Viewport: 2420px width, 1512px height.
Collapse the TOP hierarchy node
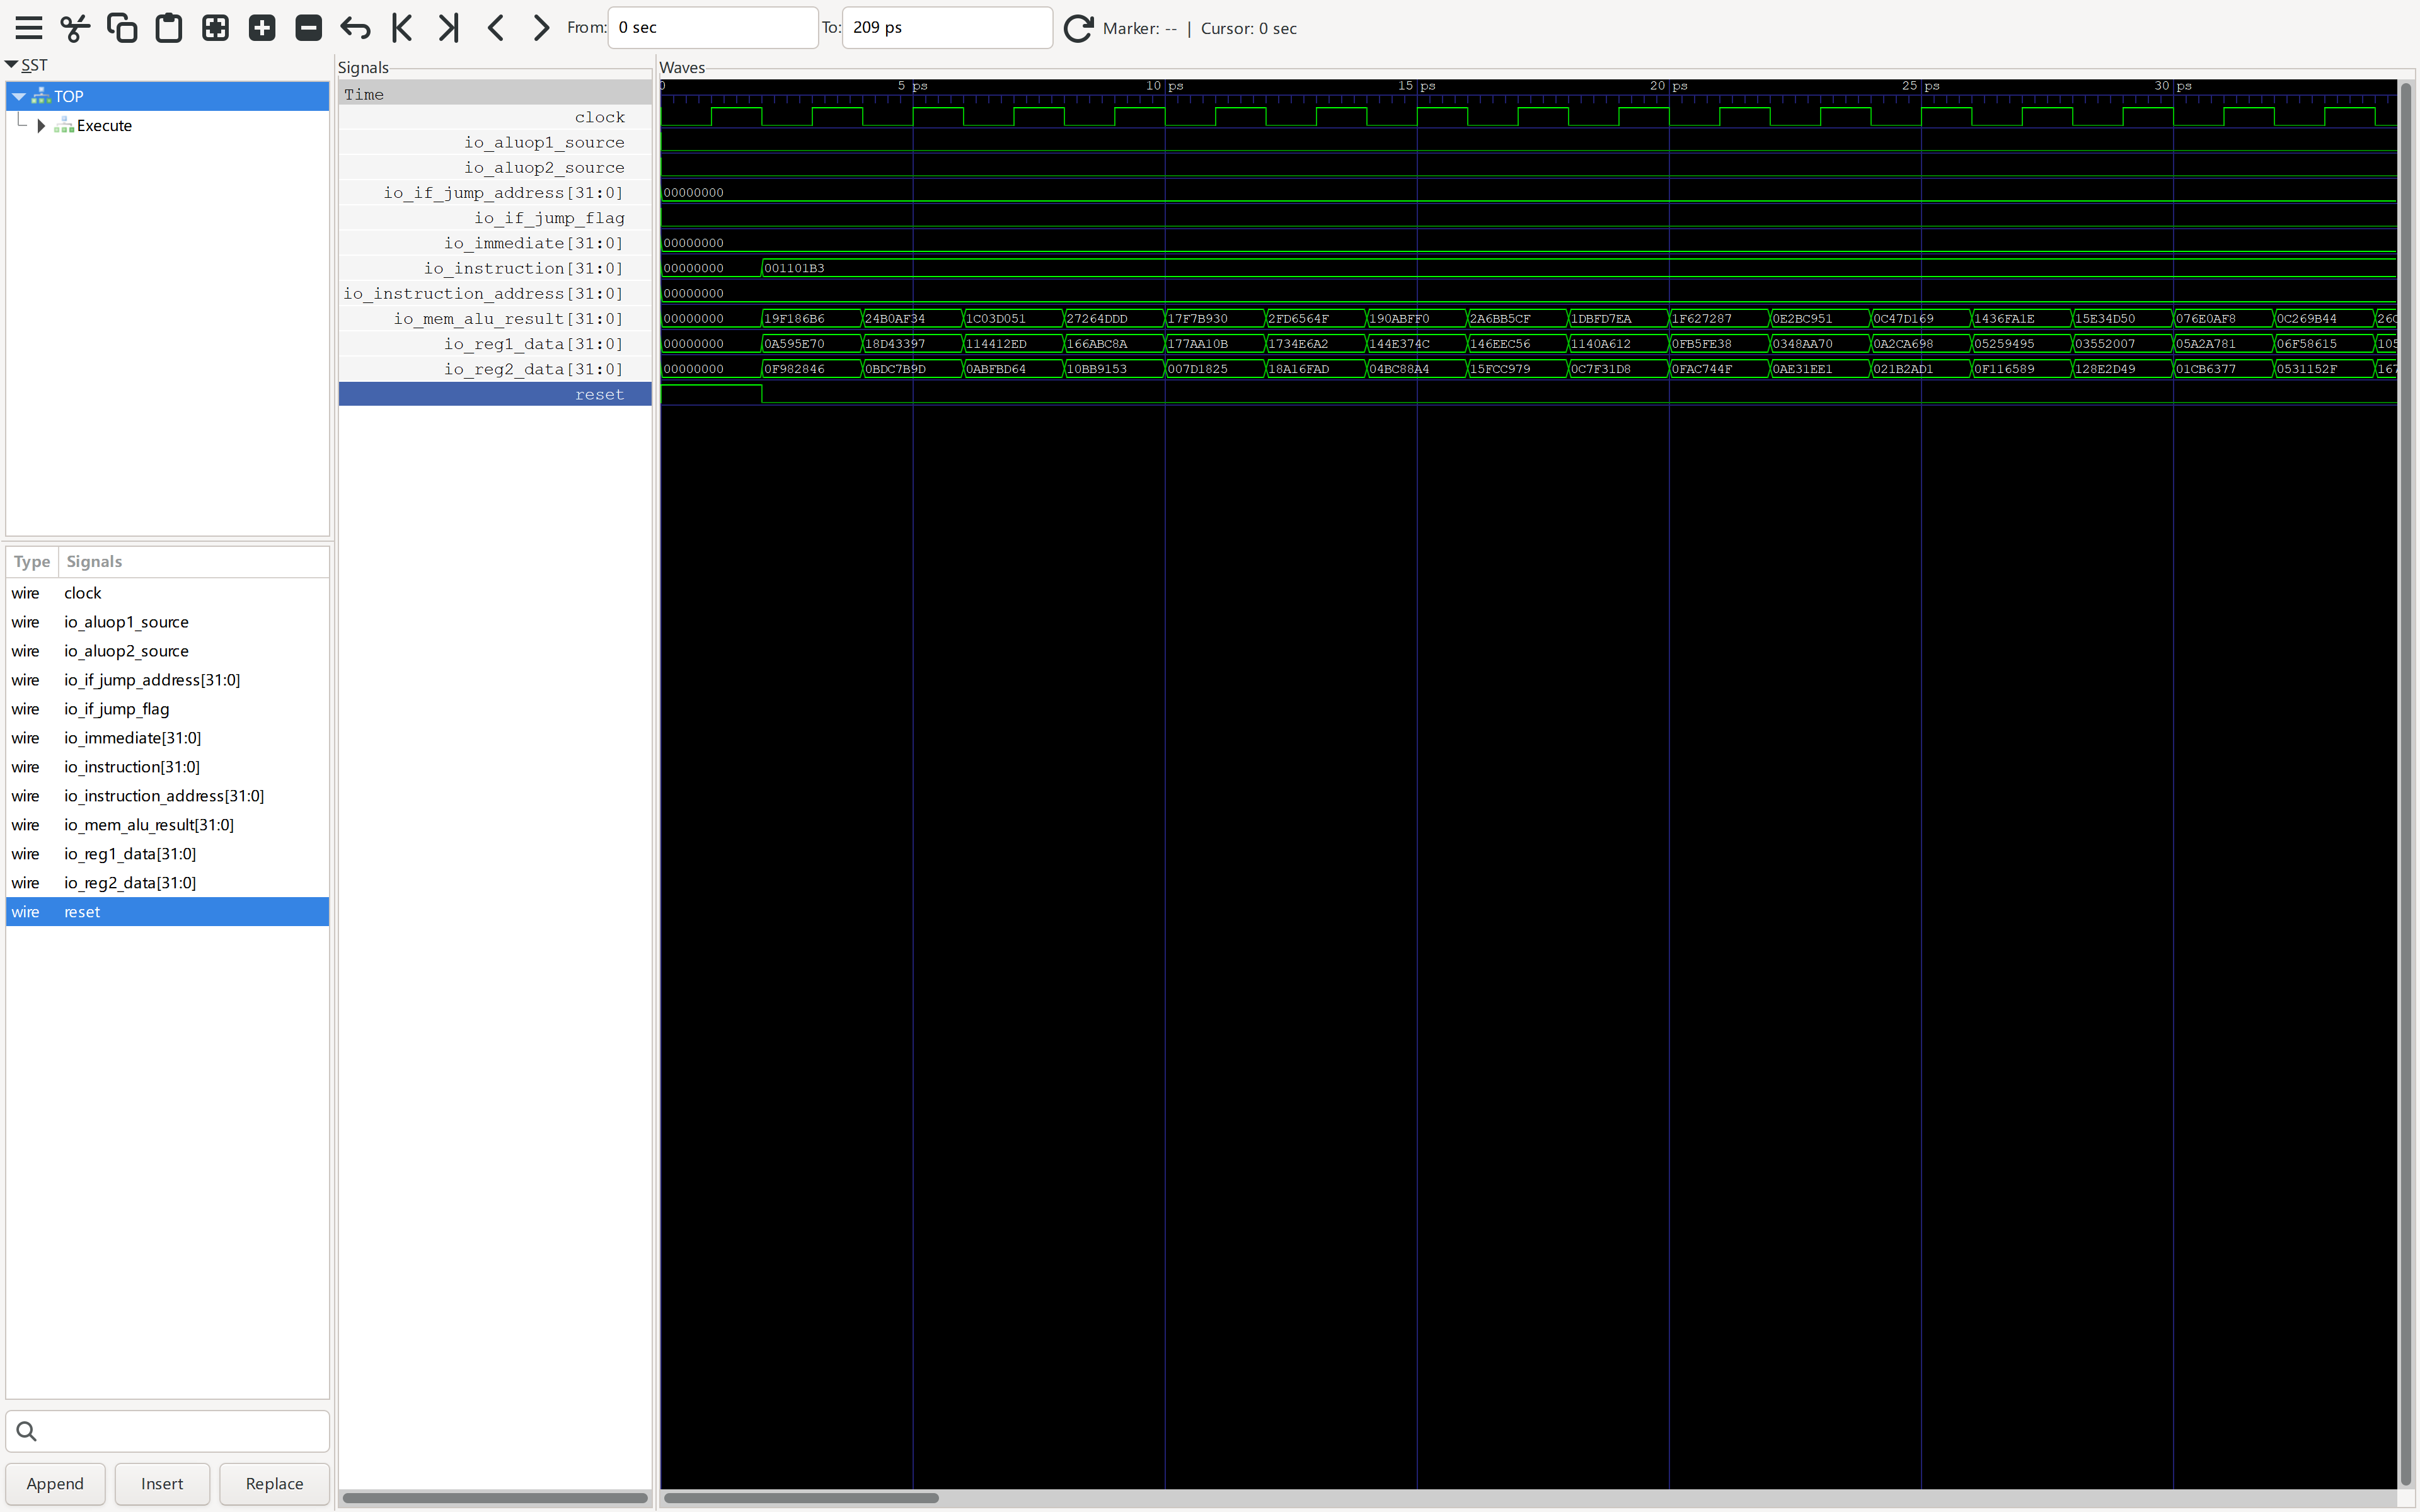[x=19, y=97]
